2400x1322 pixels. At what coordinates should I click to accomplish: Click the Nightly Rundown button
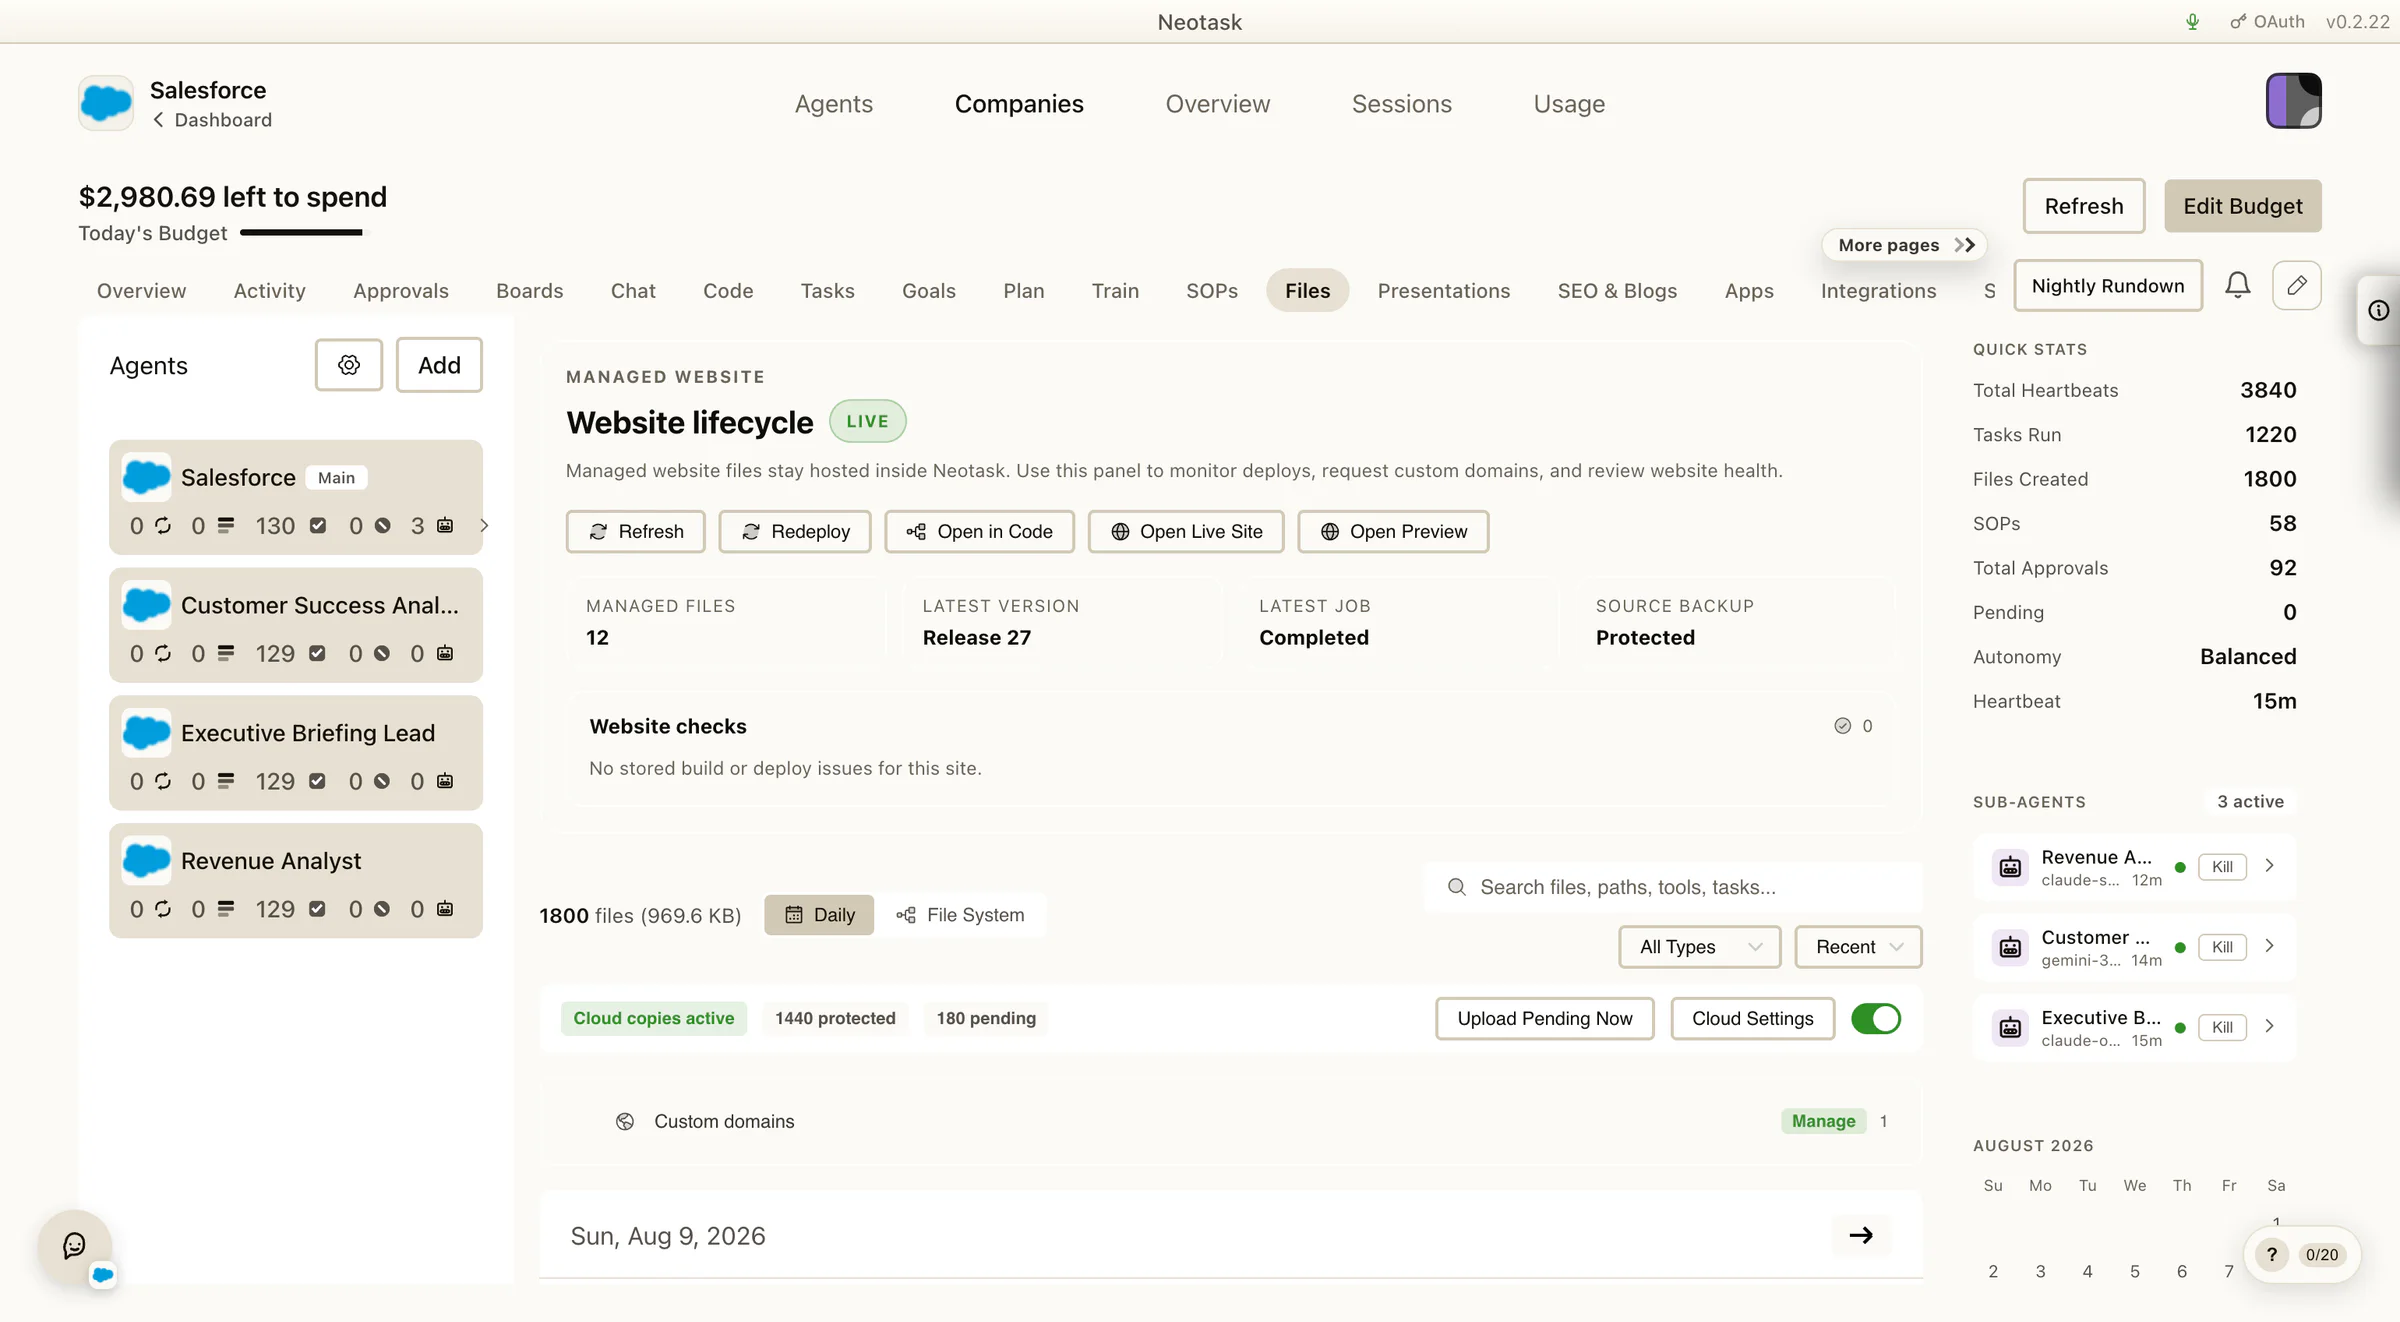[2108, 286]
